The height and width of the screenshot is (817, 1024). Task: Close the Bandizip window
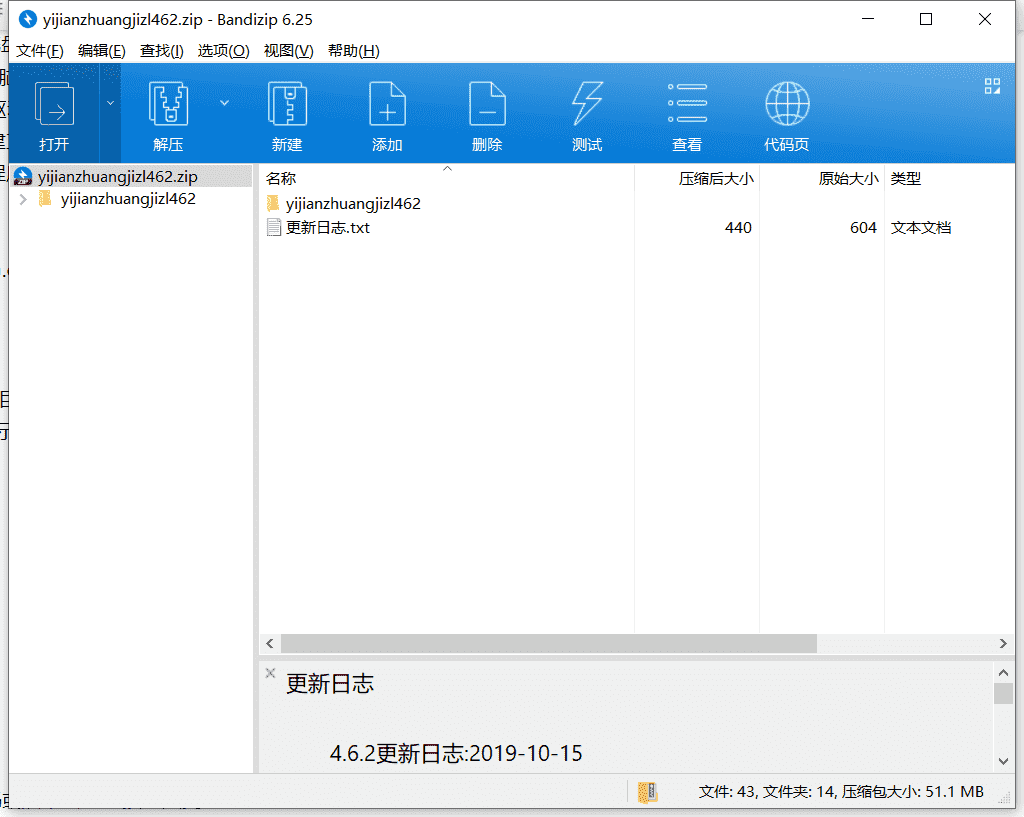pyautogui.click(x=985, y=19)
